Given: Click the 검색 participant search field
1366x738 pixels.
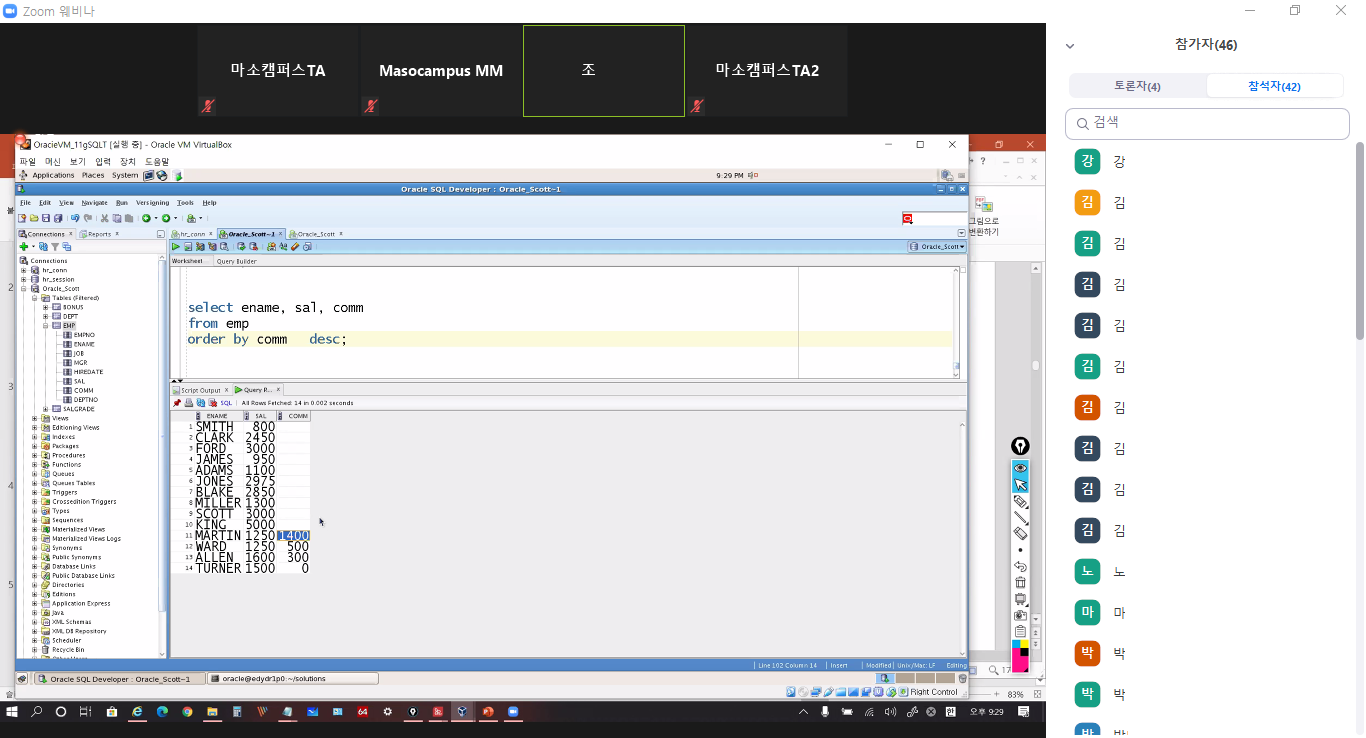Looking at the screenshot, I should point(1207,123).
